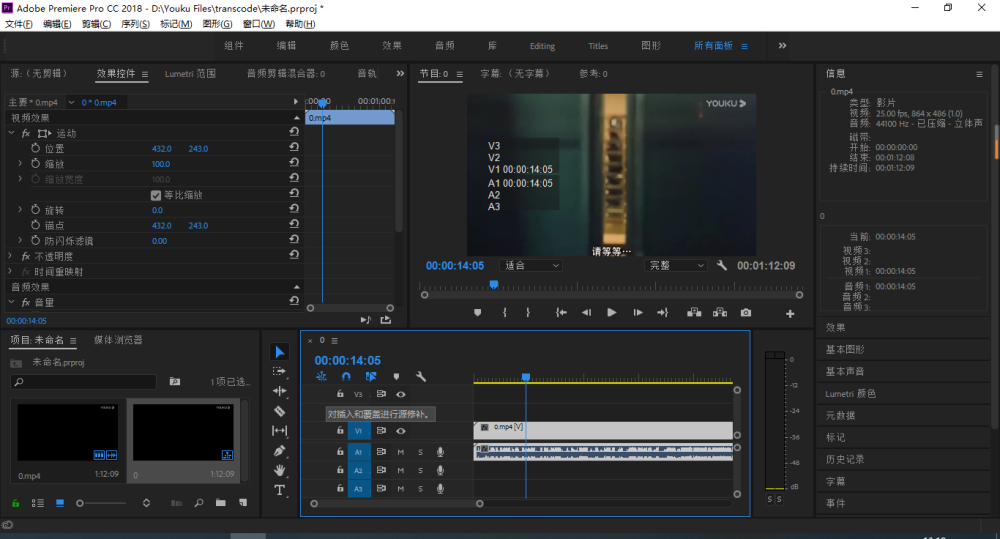1000x539 pixels.
Task: Click the 0.mp4 thumbnail in project bin
Action: (x=68, y=432)
